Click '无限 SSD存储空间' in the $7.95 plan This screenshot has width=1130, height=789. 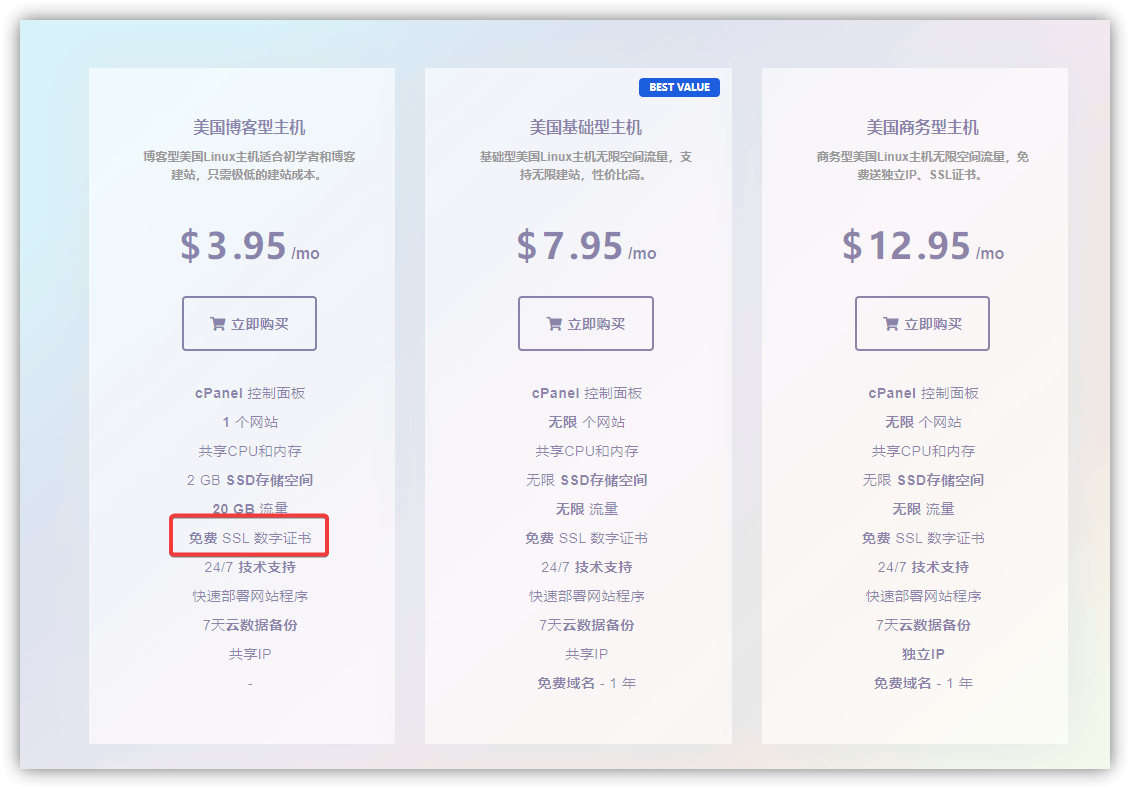[x=587, y=480]
